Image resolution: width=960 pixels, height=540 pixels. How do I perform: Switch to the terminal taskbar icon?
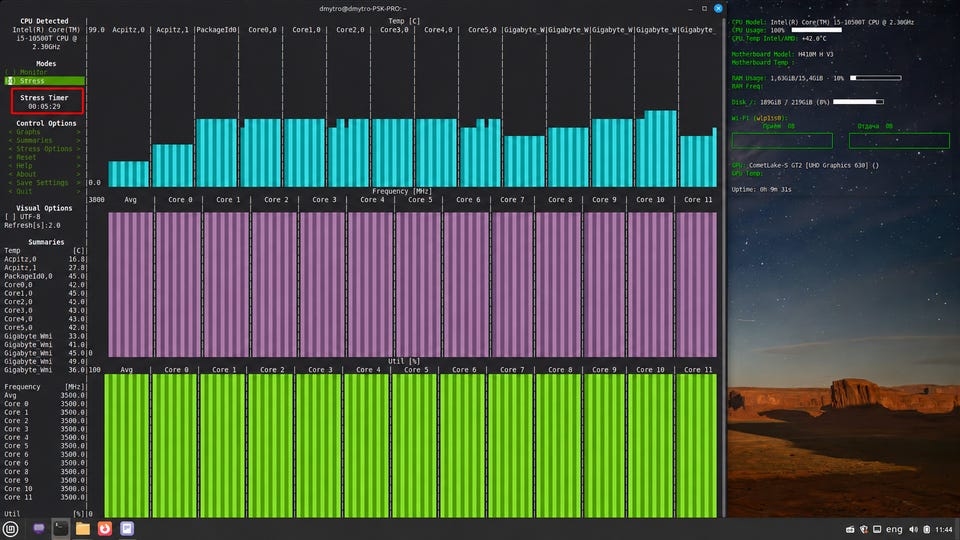tap(61, 528)
